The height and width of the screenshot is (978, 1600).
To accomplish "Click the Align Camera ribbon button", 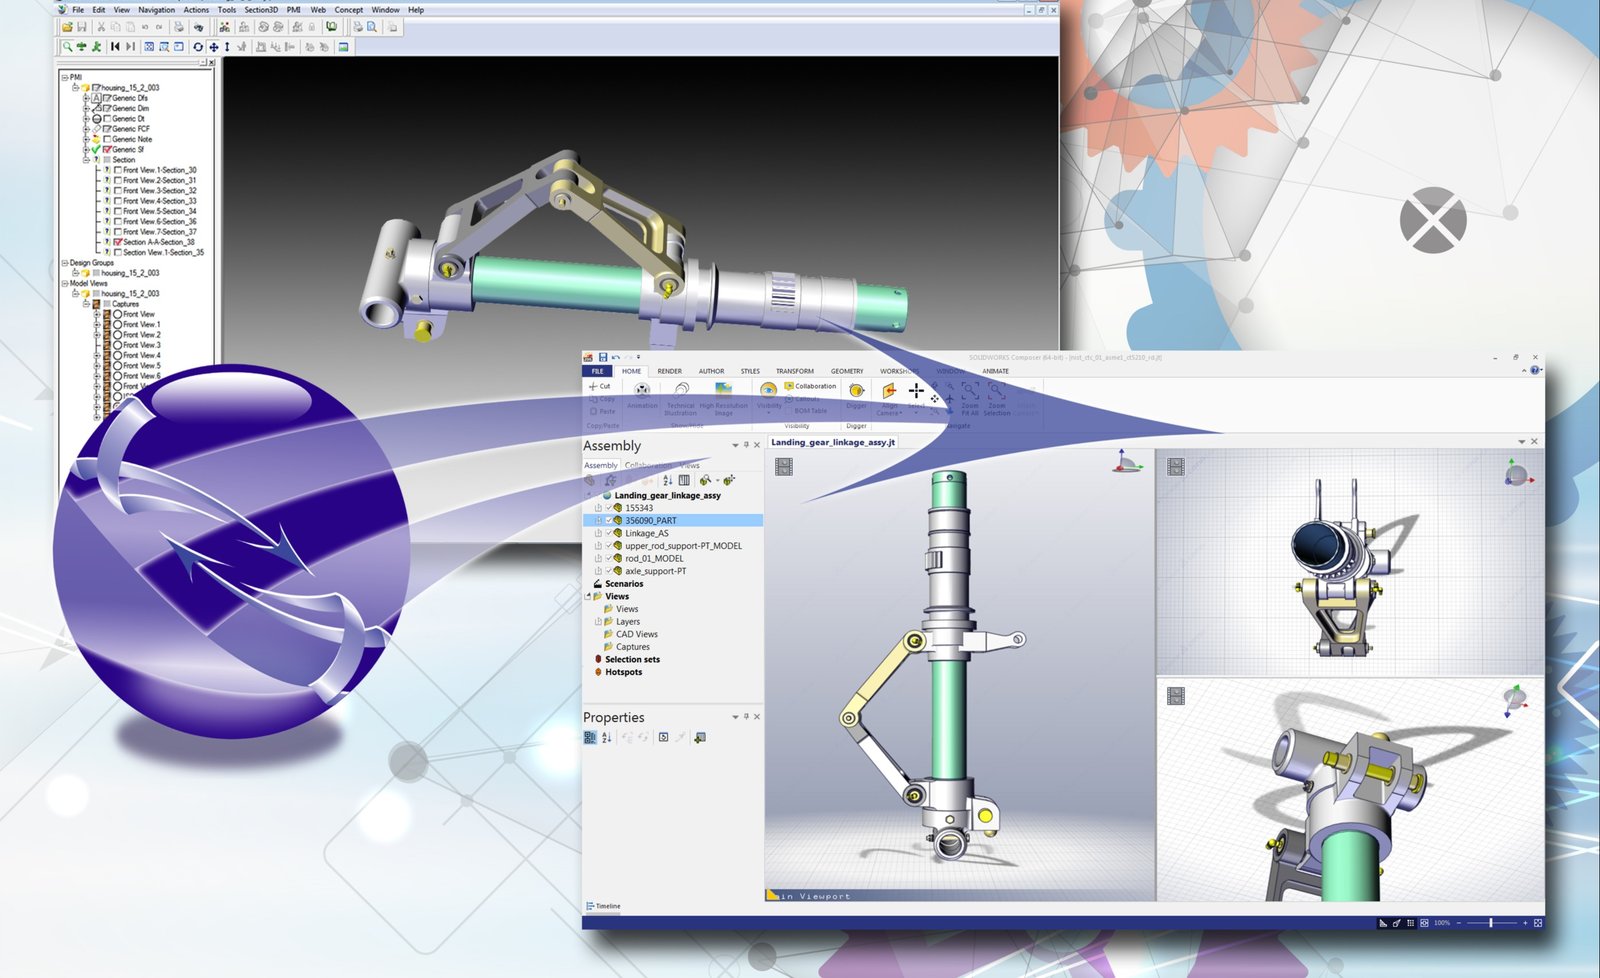I will 889,398.
